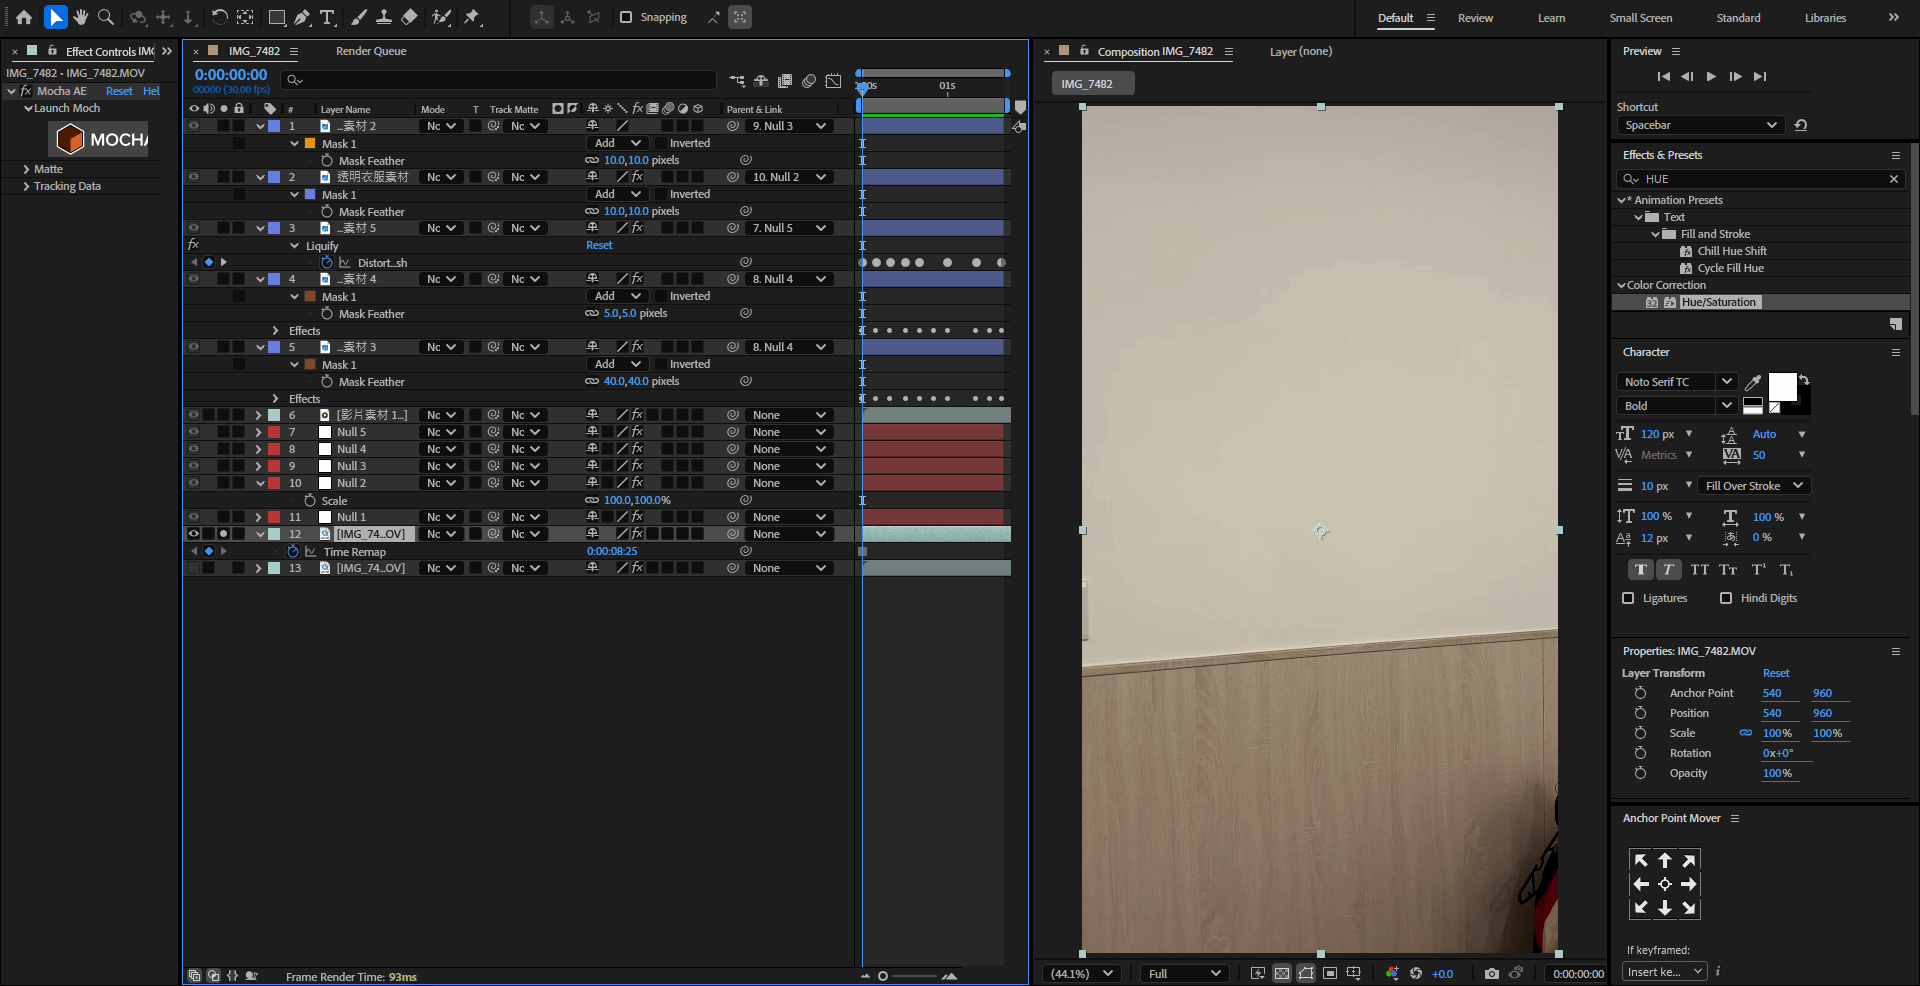Select the Hand tool

click(81, 17)
